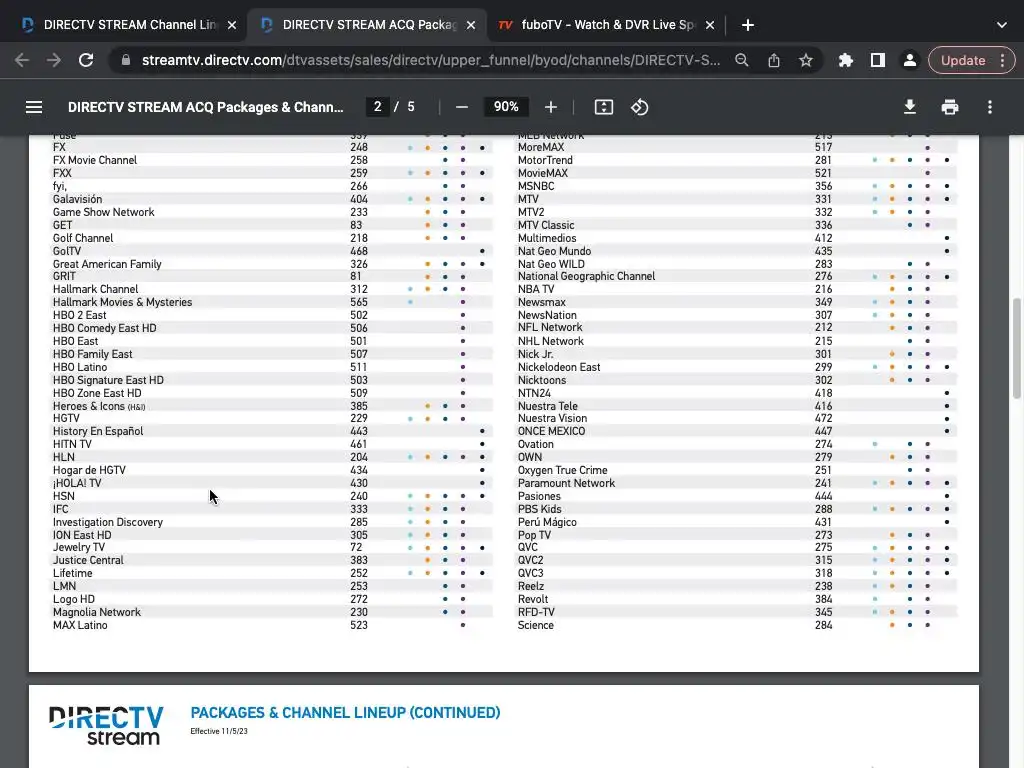Zoom out the PDF with minus
This screenshot has height=768, width=1024.
pos(462,107)
